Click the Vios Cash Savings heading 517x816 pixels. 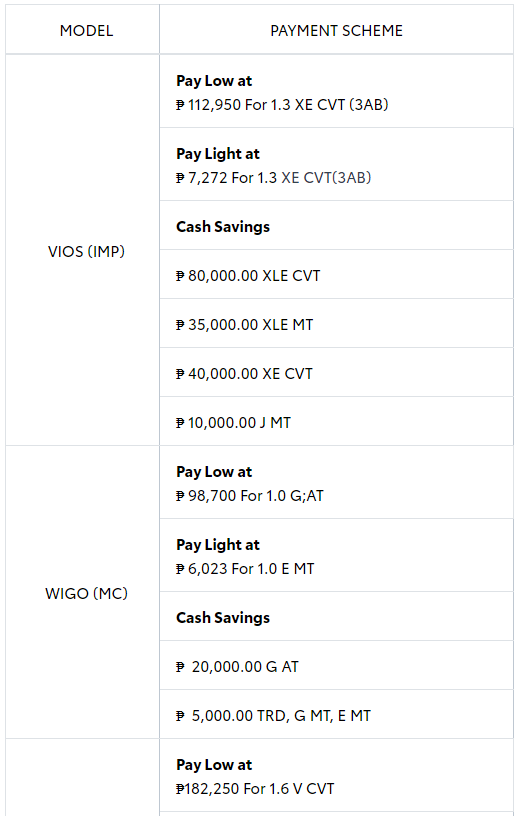coord(223,226)
